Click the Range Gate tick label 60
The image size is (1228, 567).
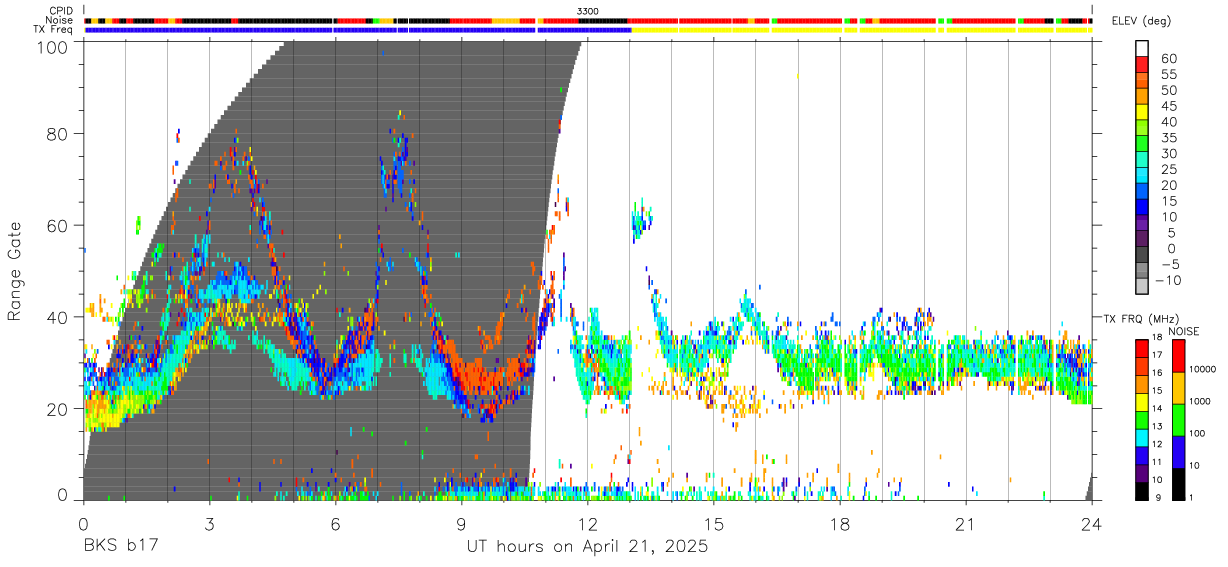pos(58,225)
